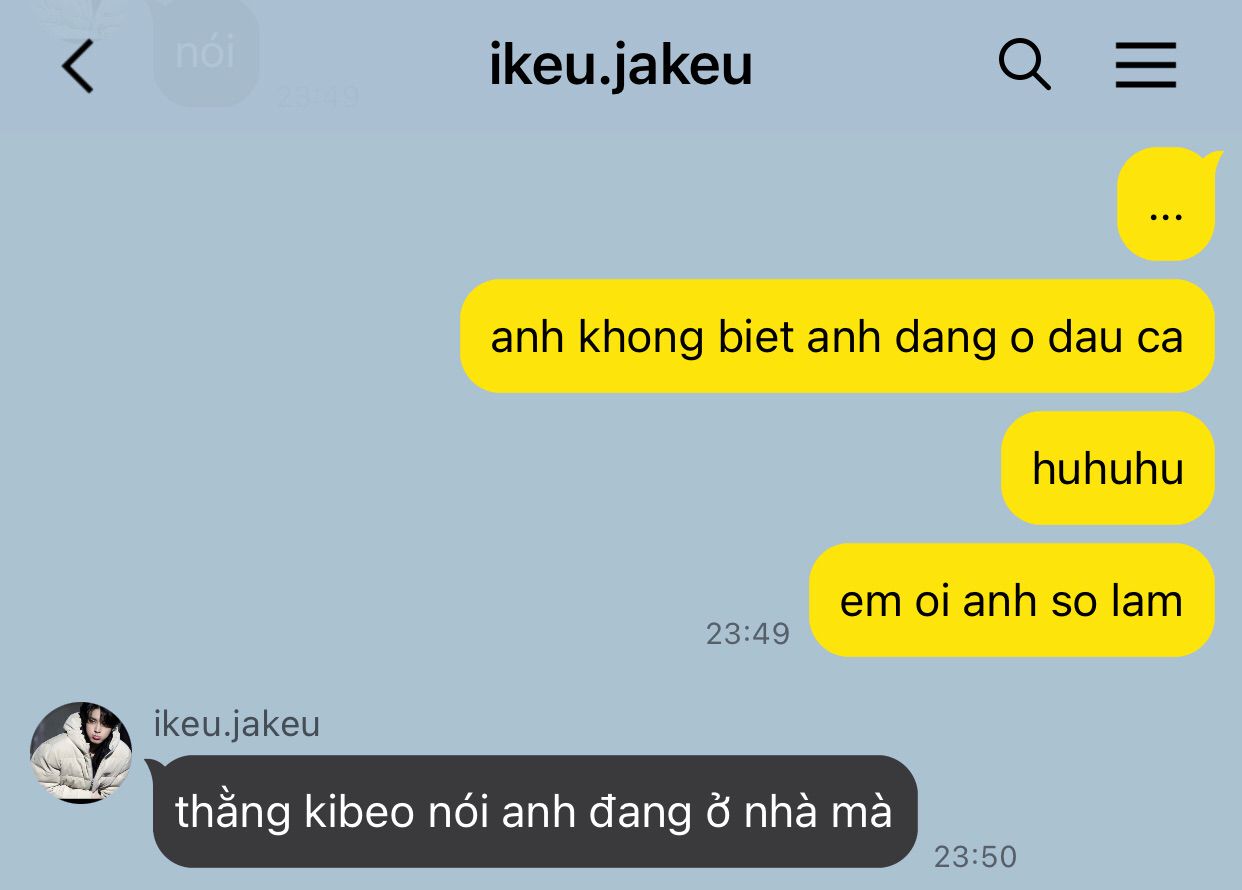Click the word "dau" in the long yellow message
The image size is (1242, 890).
tap(1085, 338)
